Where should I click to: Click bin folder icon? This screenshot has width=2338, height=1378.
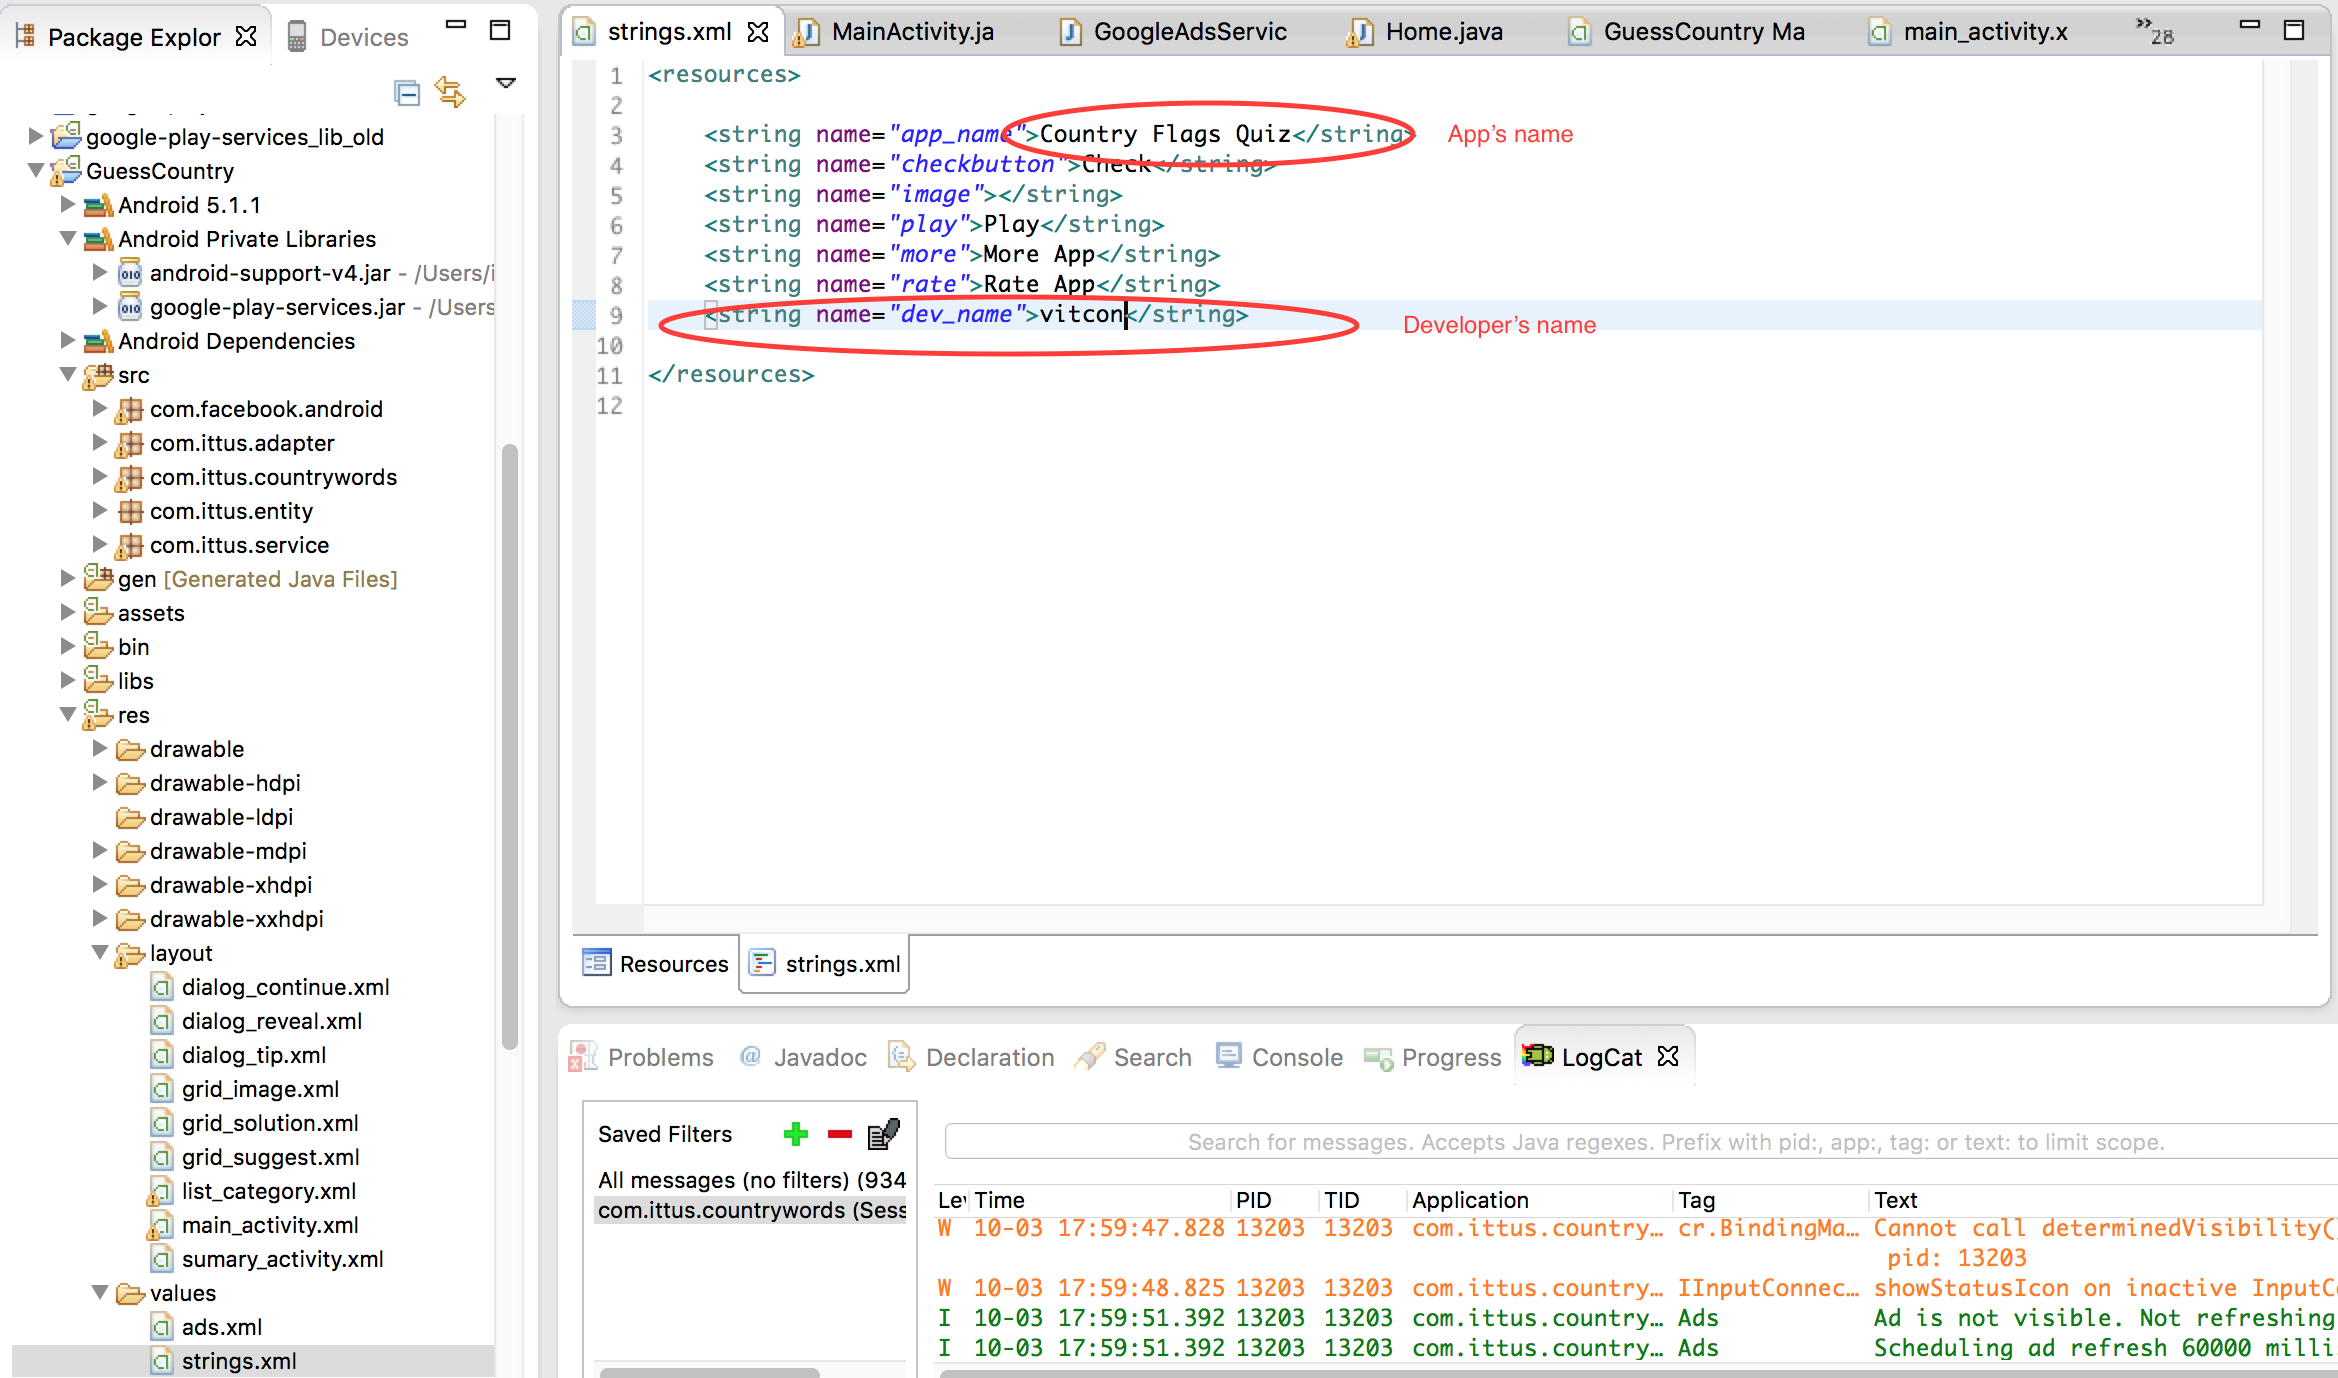98,646
